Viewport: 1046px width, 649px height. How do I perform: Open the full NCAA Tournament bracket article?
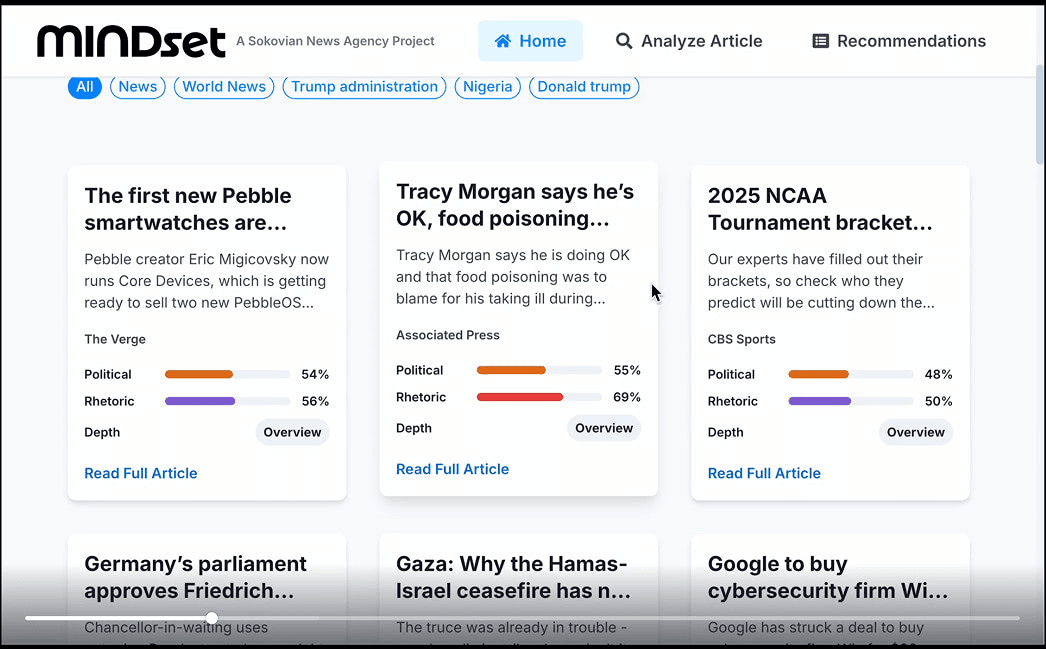coord(764,473)
